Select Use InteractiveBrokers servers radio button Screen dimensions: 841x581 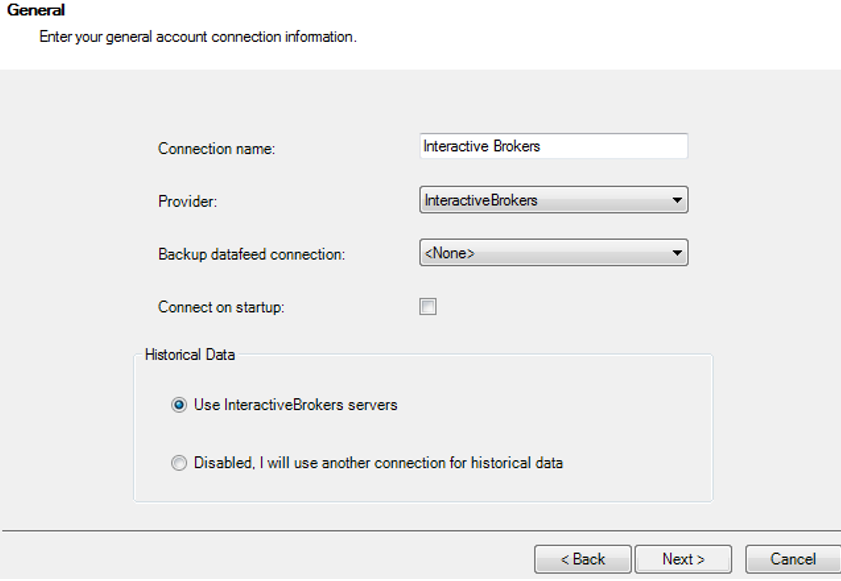[179, 405]
